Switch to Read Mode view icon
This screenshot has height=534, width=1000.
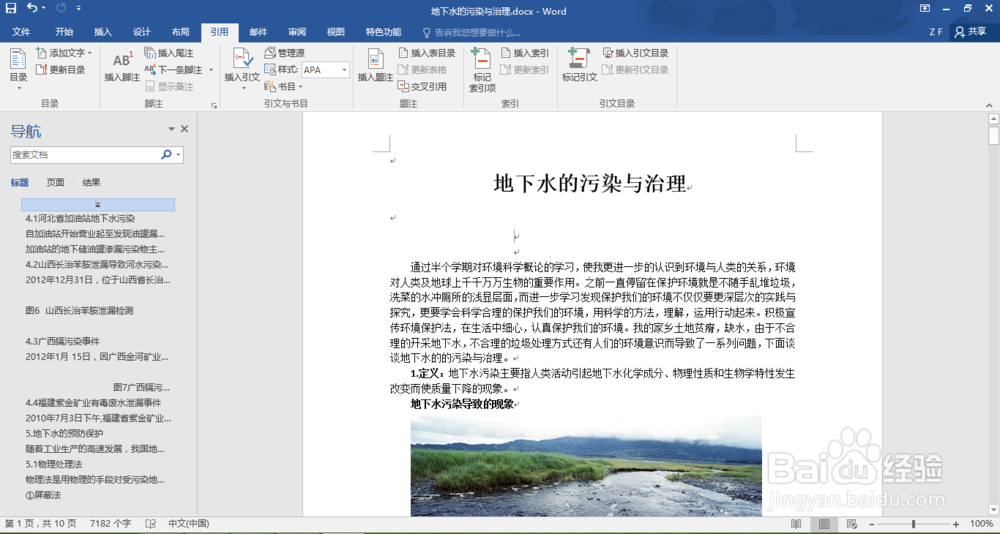coord(796,524)
